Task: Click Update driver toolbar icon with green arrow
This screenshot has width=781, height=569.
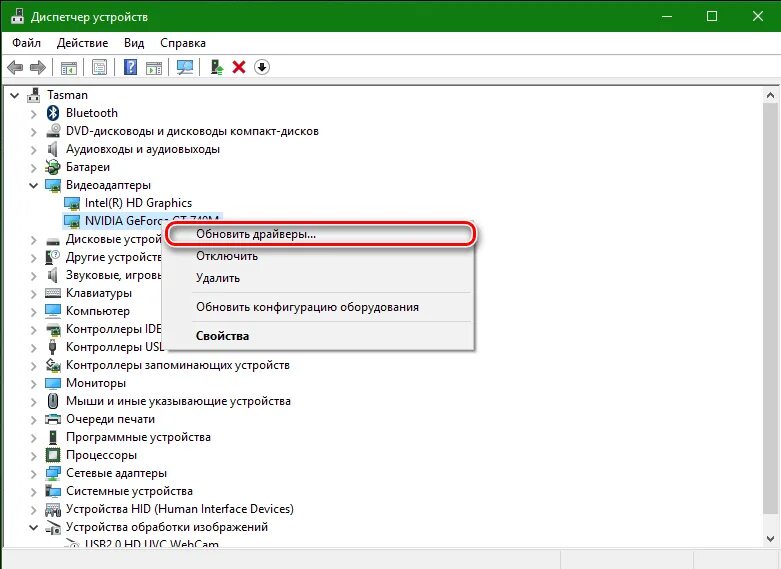Action: point(216,67)
